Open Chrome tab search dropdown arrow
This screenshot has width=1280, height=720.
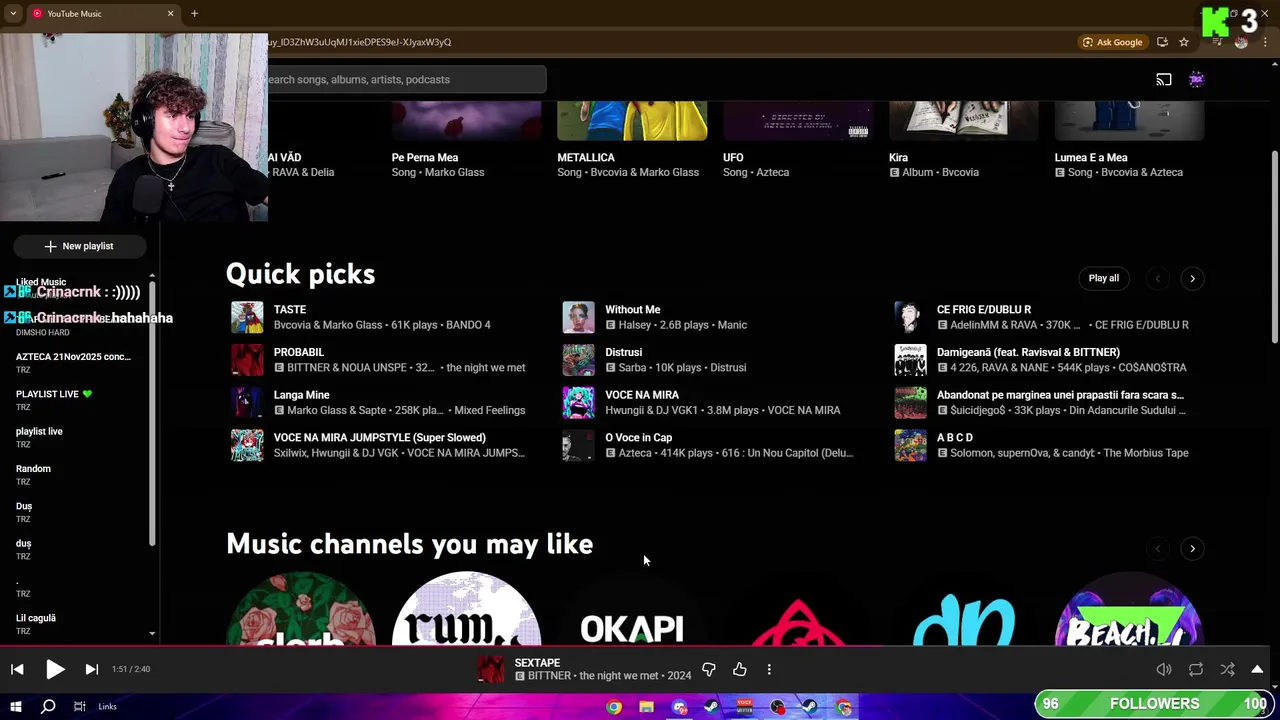pyautogui.click(x=13, y=13)
